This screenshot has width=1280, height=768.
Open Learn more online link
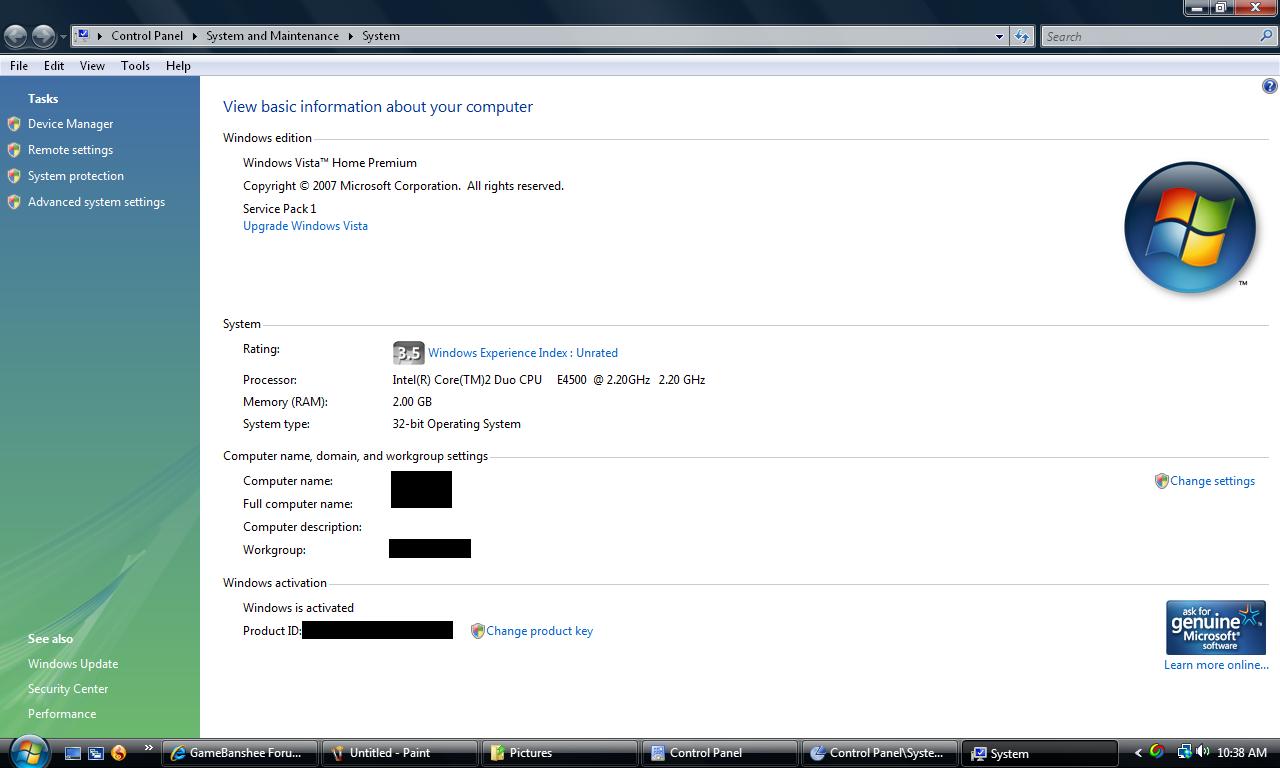coord(1216,665)
